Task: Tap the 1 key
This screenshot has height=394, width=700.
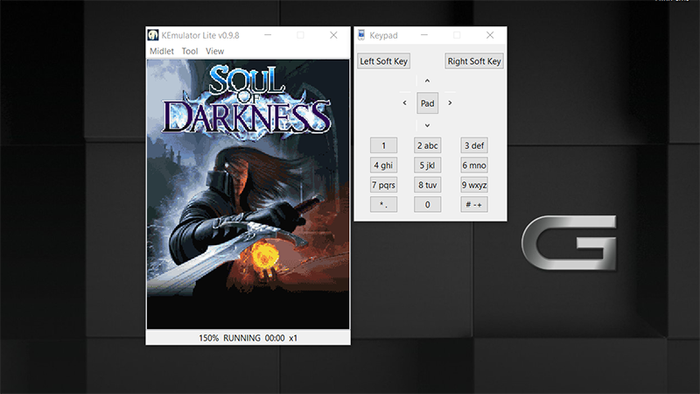Action: (x=383, y=145)
